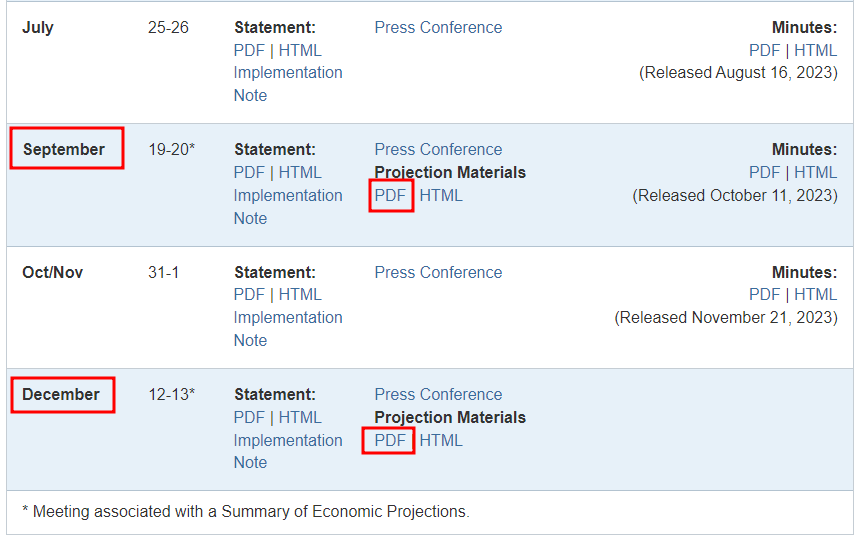Open September Implementation Note

pyautogui.click(x=288, y=196)
